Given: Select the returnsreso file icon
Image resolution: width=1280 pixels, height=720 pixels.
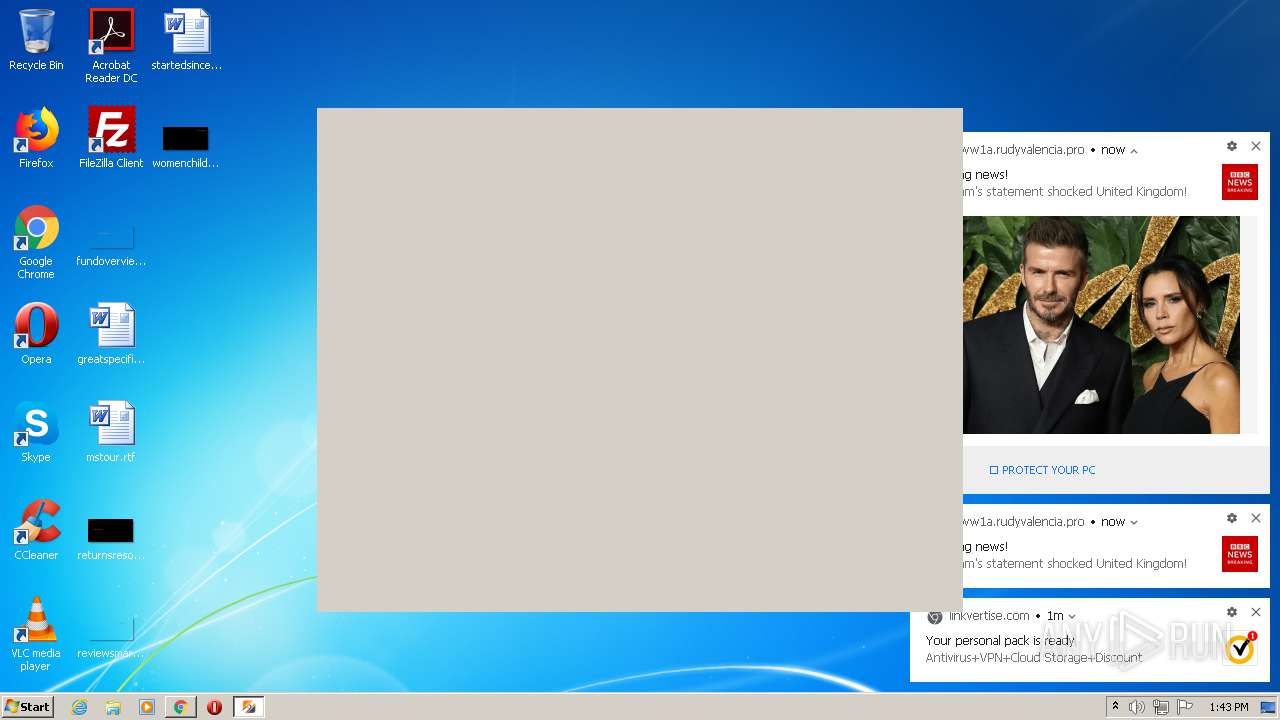Looking at the screenshot, I should [111, 538].
